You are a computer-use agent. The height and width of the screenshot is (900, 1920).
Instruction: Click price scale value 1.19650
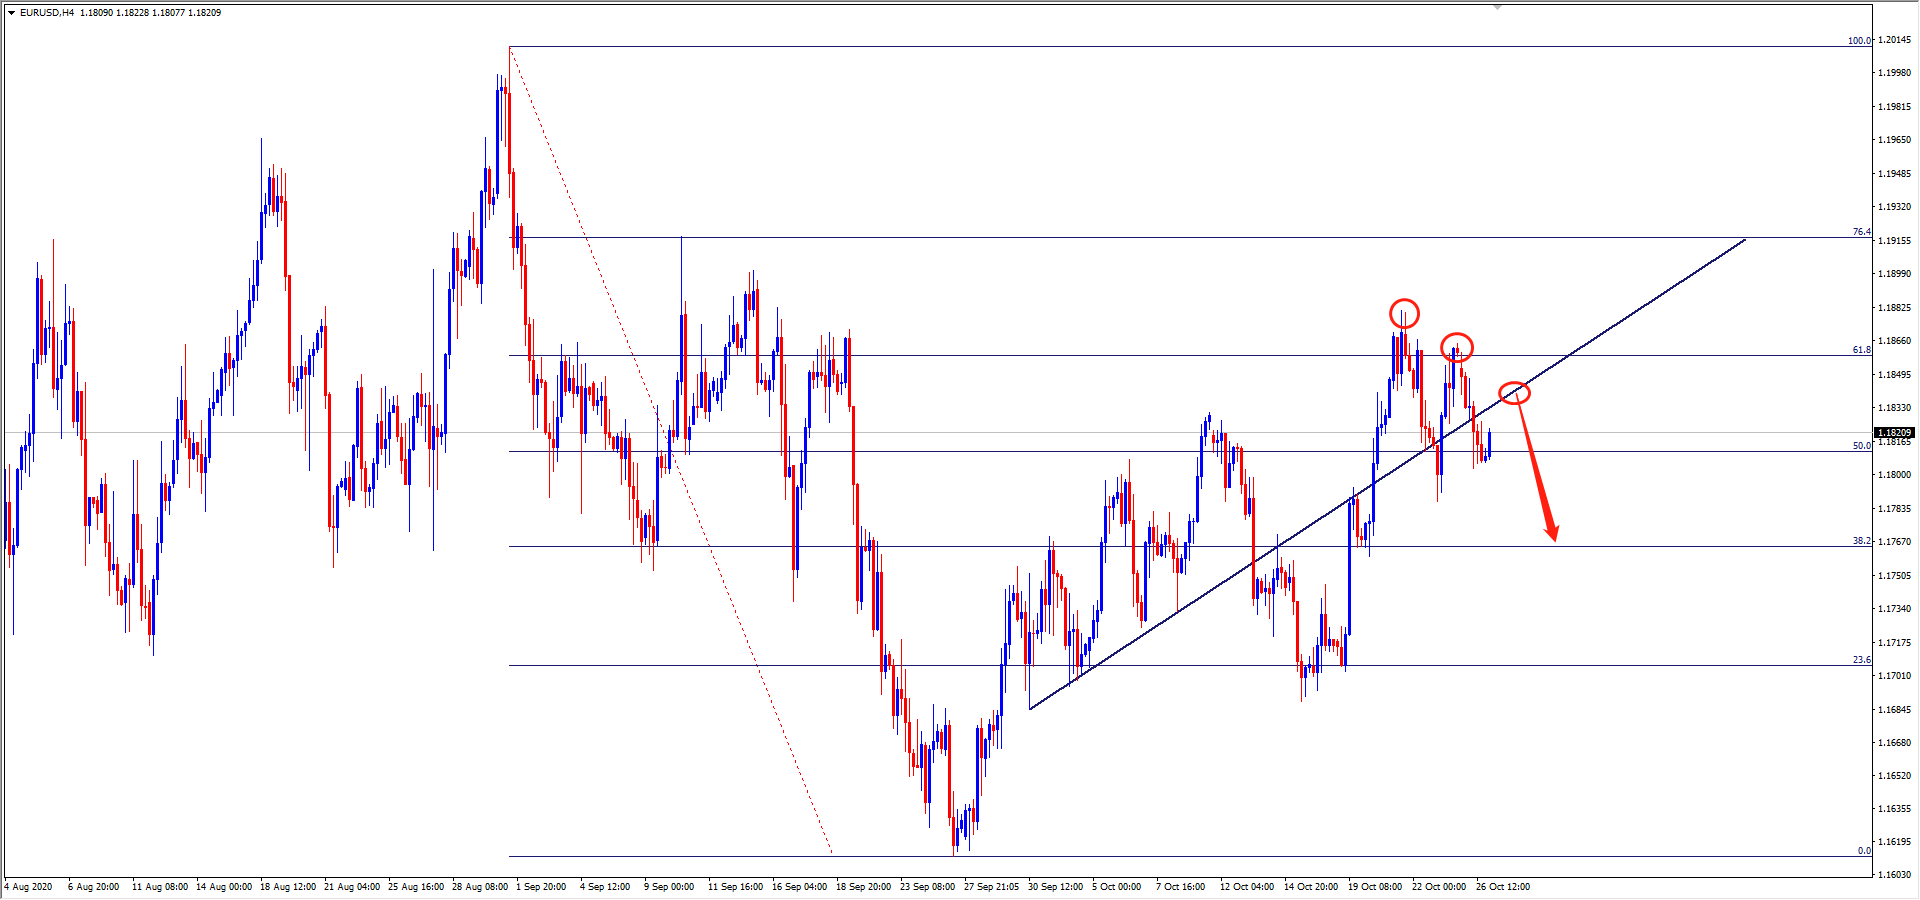[1895, 140]
